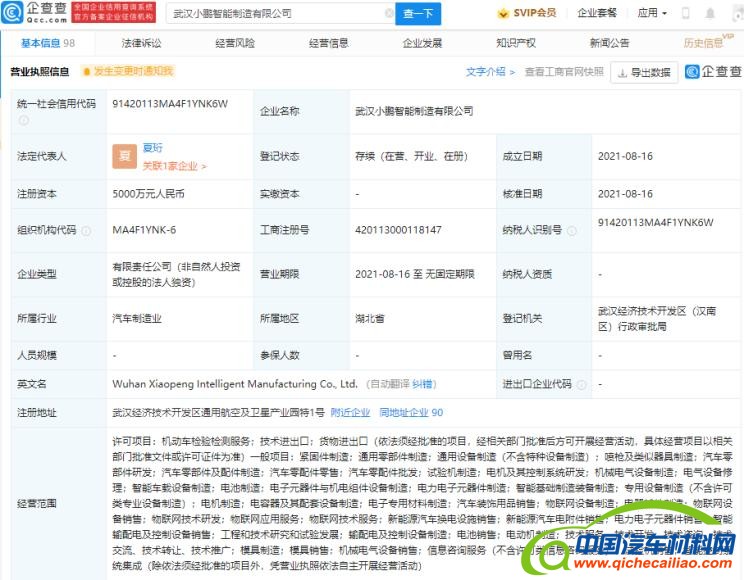Click info icon under 统一社会信用代码
The image size is (744, 580).
click(x=23, y=121)
